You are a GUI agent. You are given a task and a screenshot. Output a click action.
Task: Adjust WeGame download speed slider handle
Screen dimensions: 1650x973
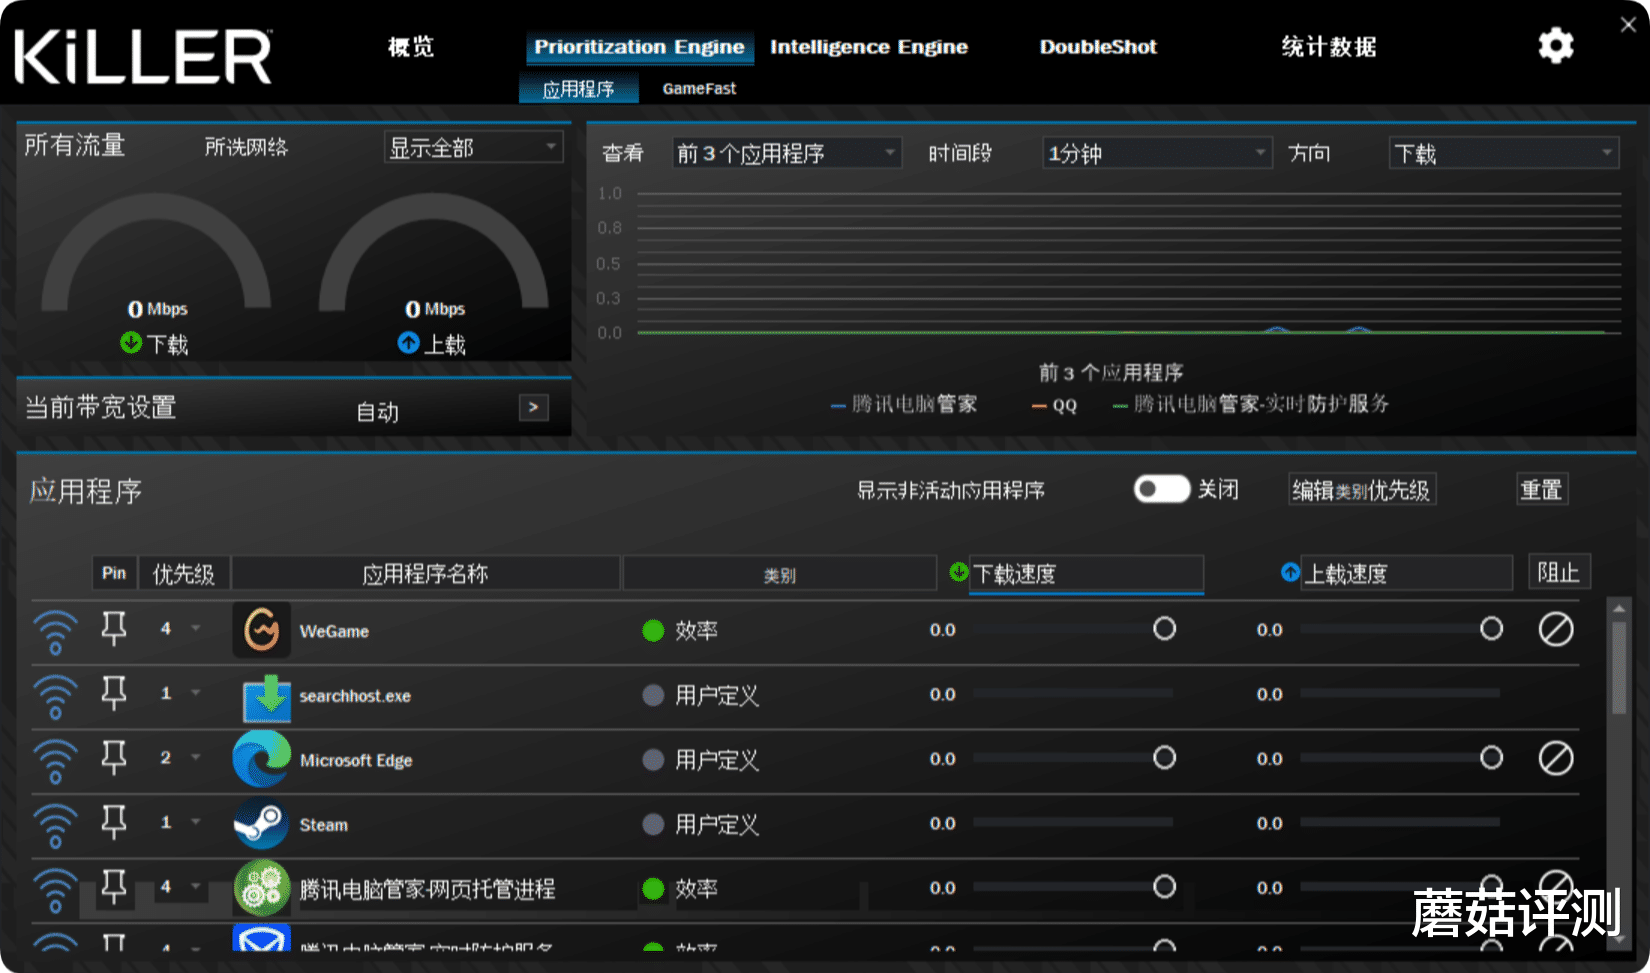coord(1164,628)
